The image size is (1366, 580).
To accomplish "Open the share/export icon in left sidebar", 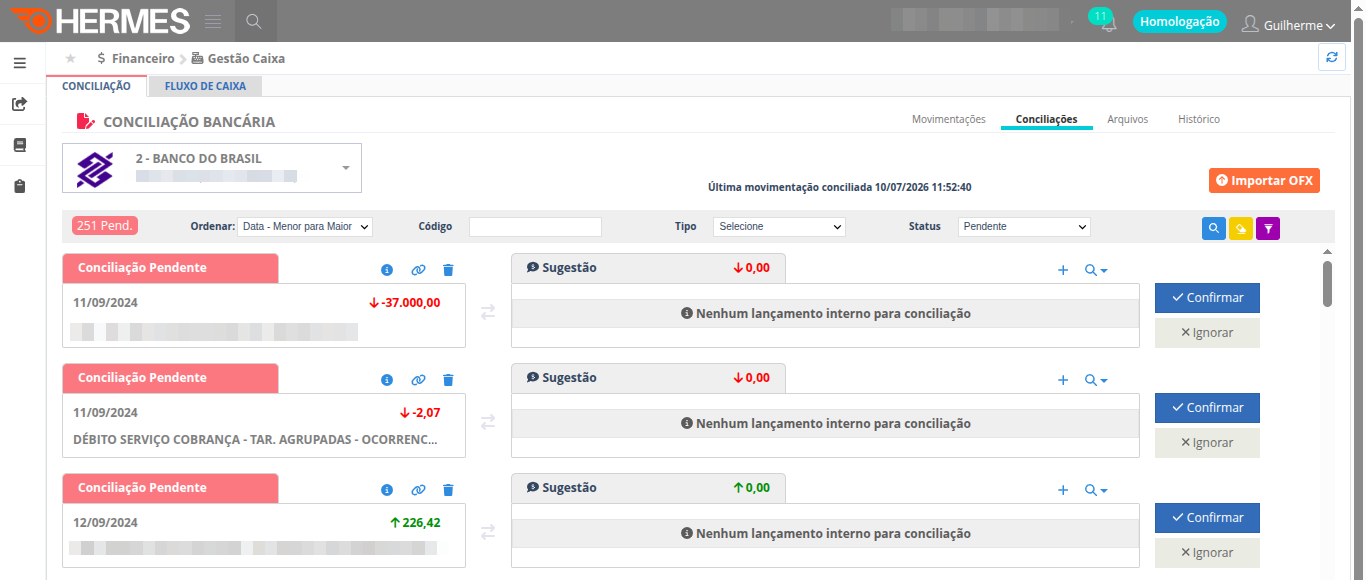I will (19, 104).
